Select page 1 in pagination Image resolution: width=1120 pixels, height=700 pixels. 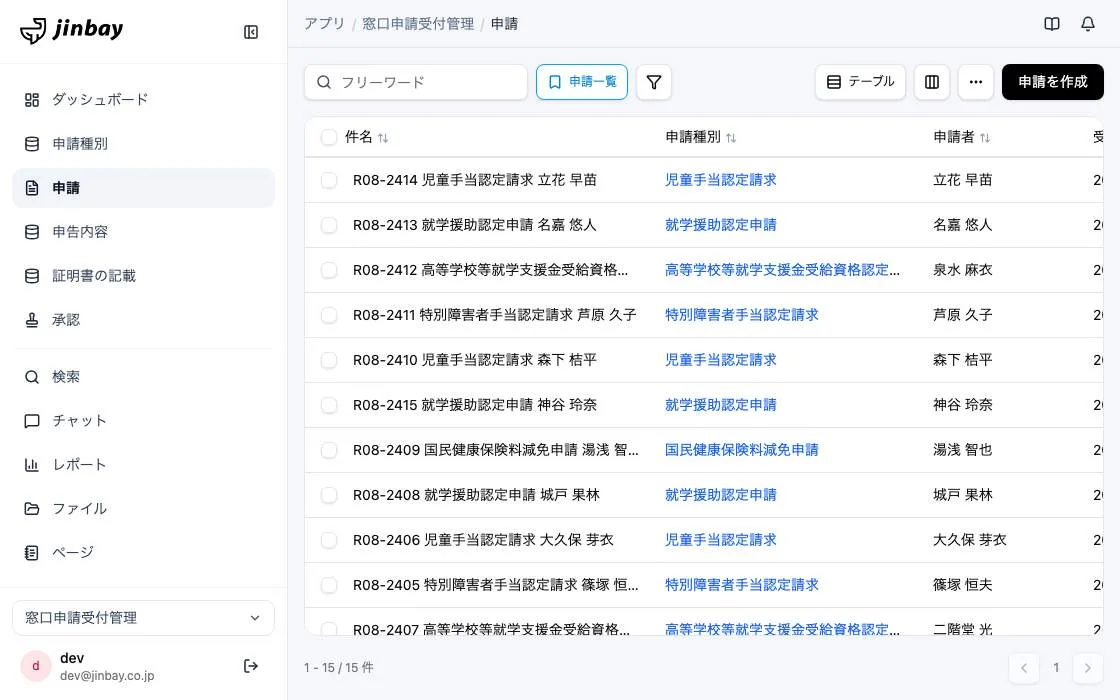click(1056, 668)
